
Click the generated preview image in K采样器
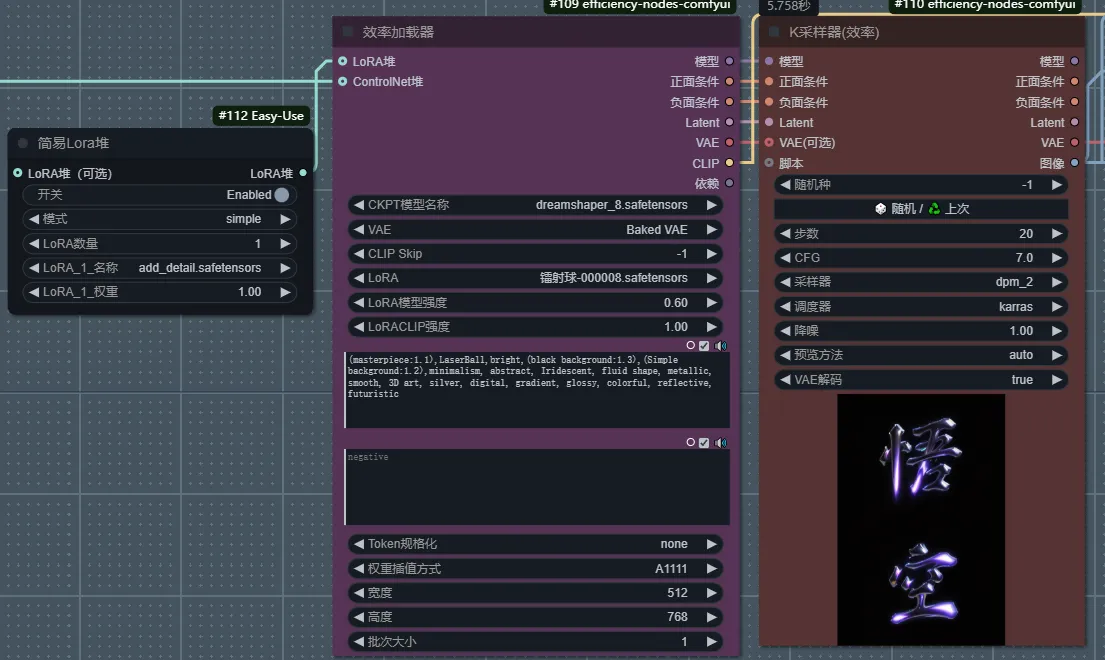(x=921, y=519)
